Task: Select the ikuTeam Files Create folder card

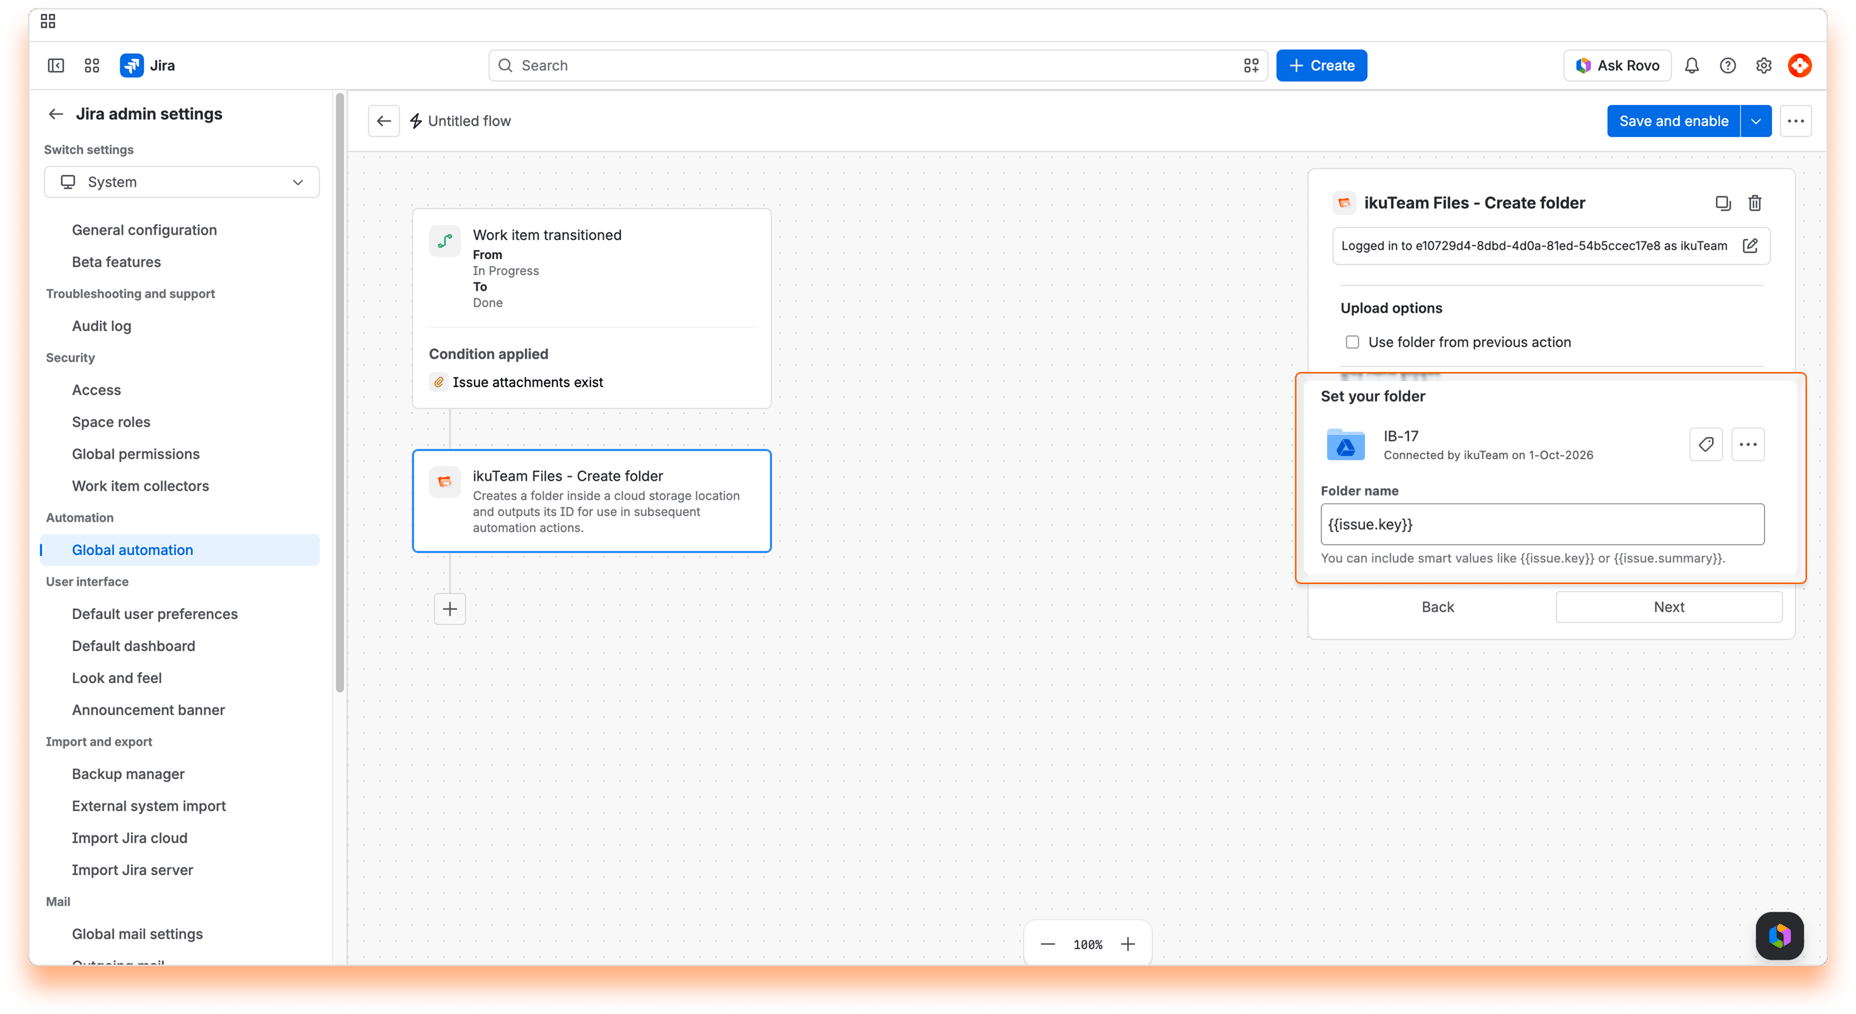Action: [x=592, y=501]
